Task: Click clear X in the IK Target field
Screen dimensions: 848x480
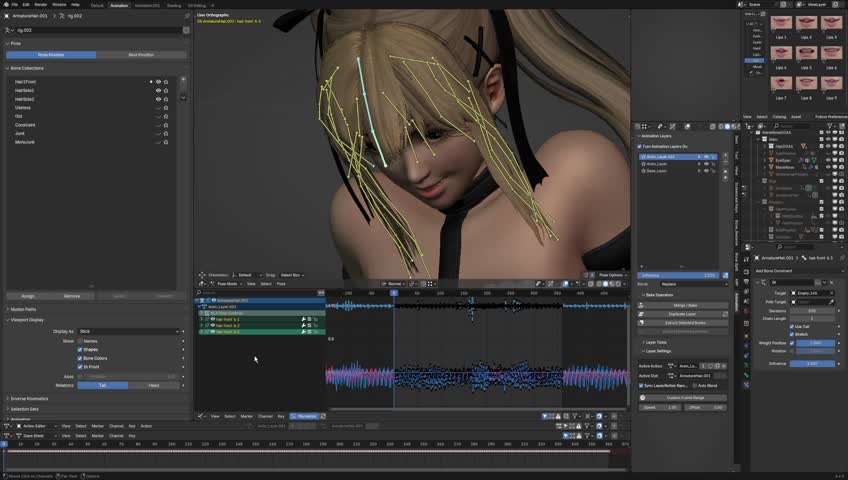Action: tap(831, 293)
